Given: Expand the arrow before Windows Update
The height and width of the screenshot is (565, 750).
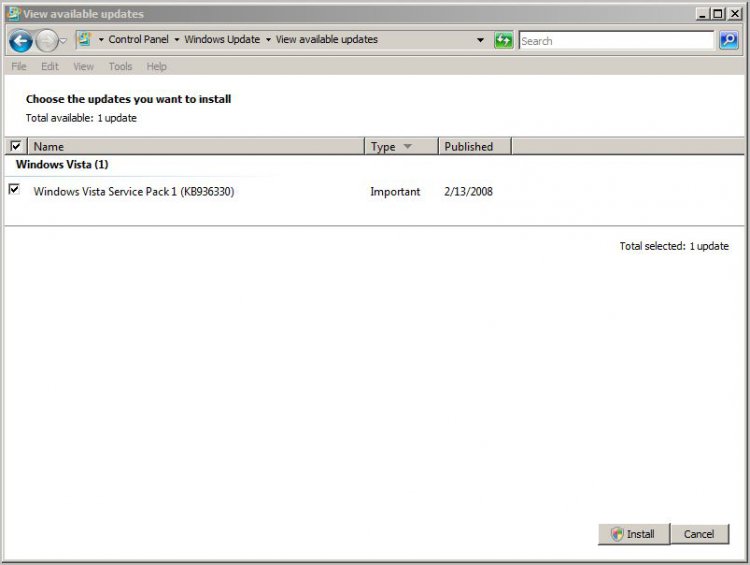Looking at the screenshot, I should click(176, 40).
